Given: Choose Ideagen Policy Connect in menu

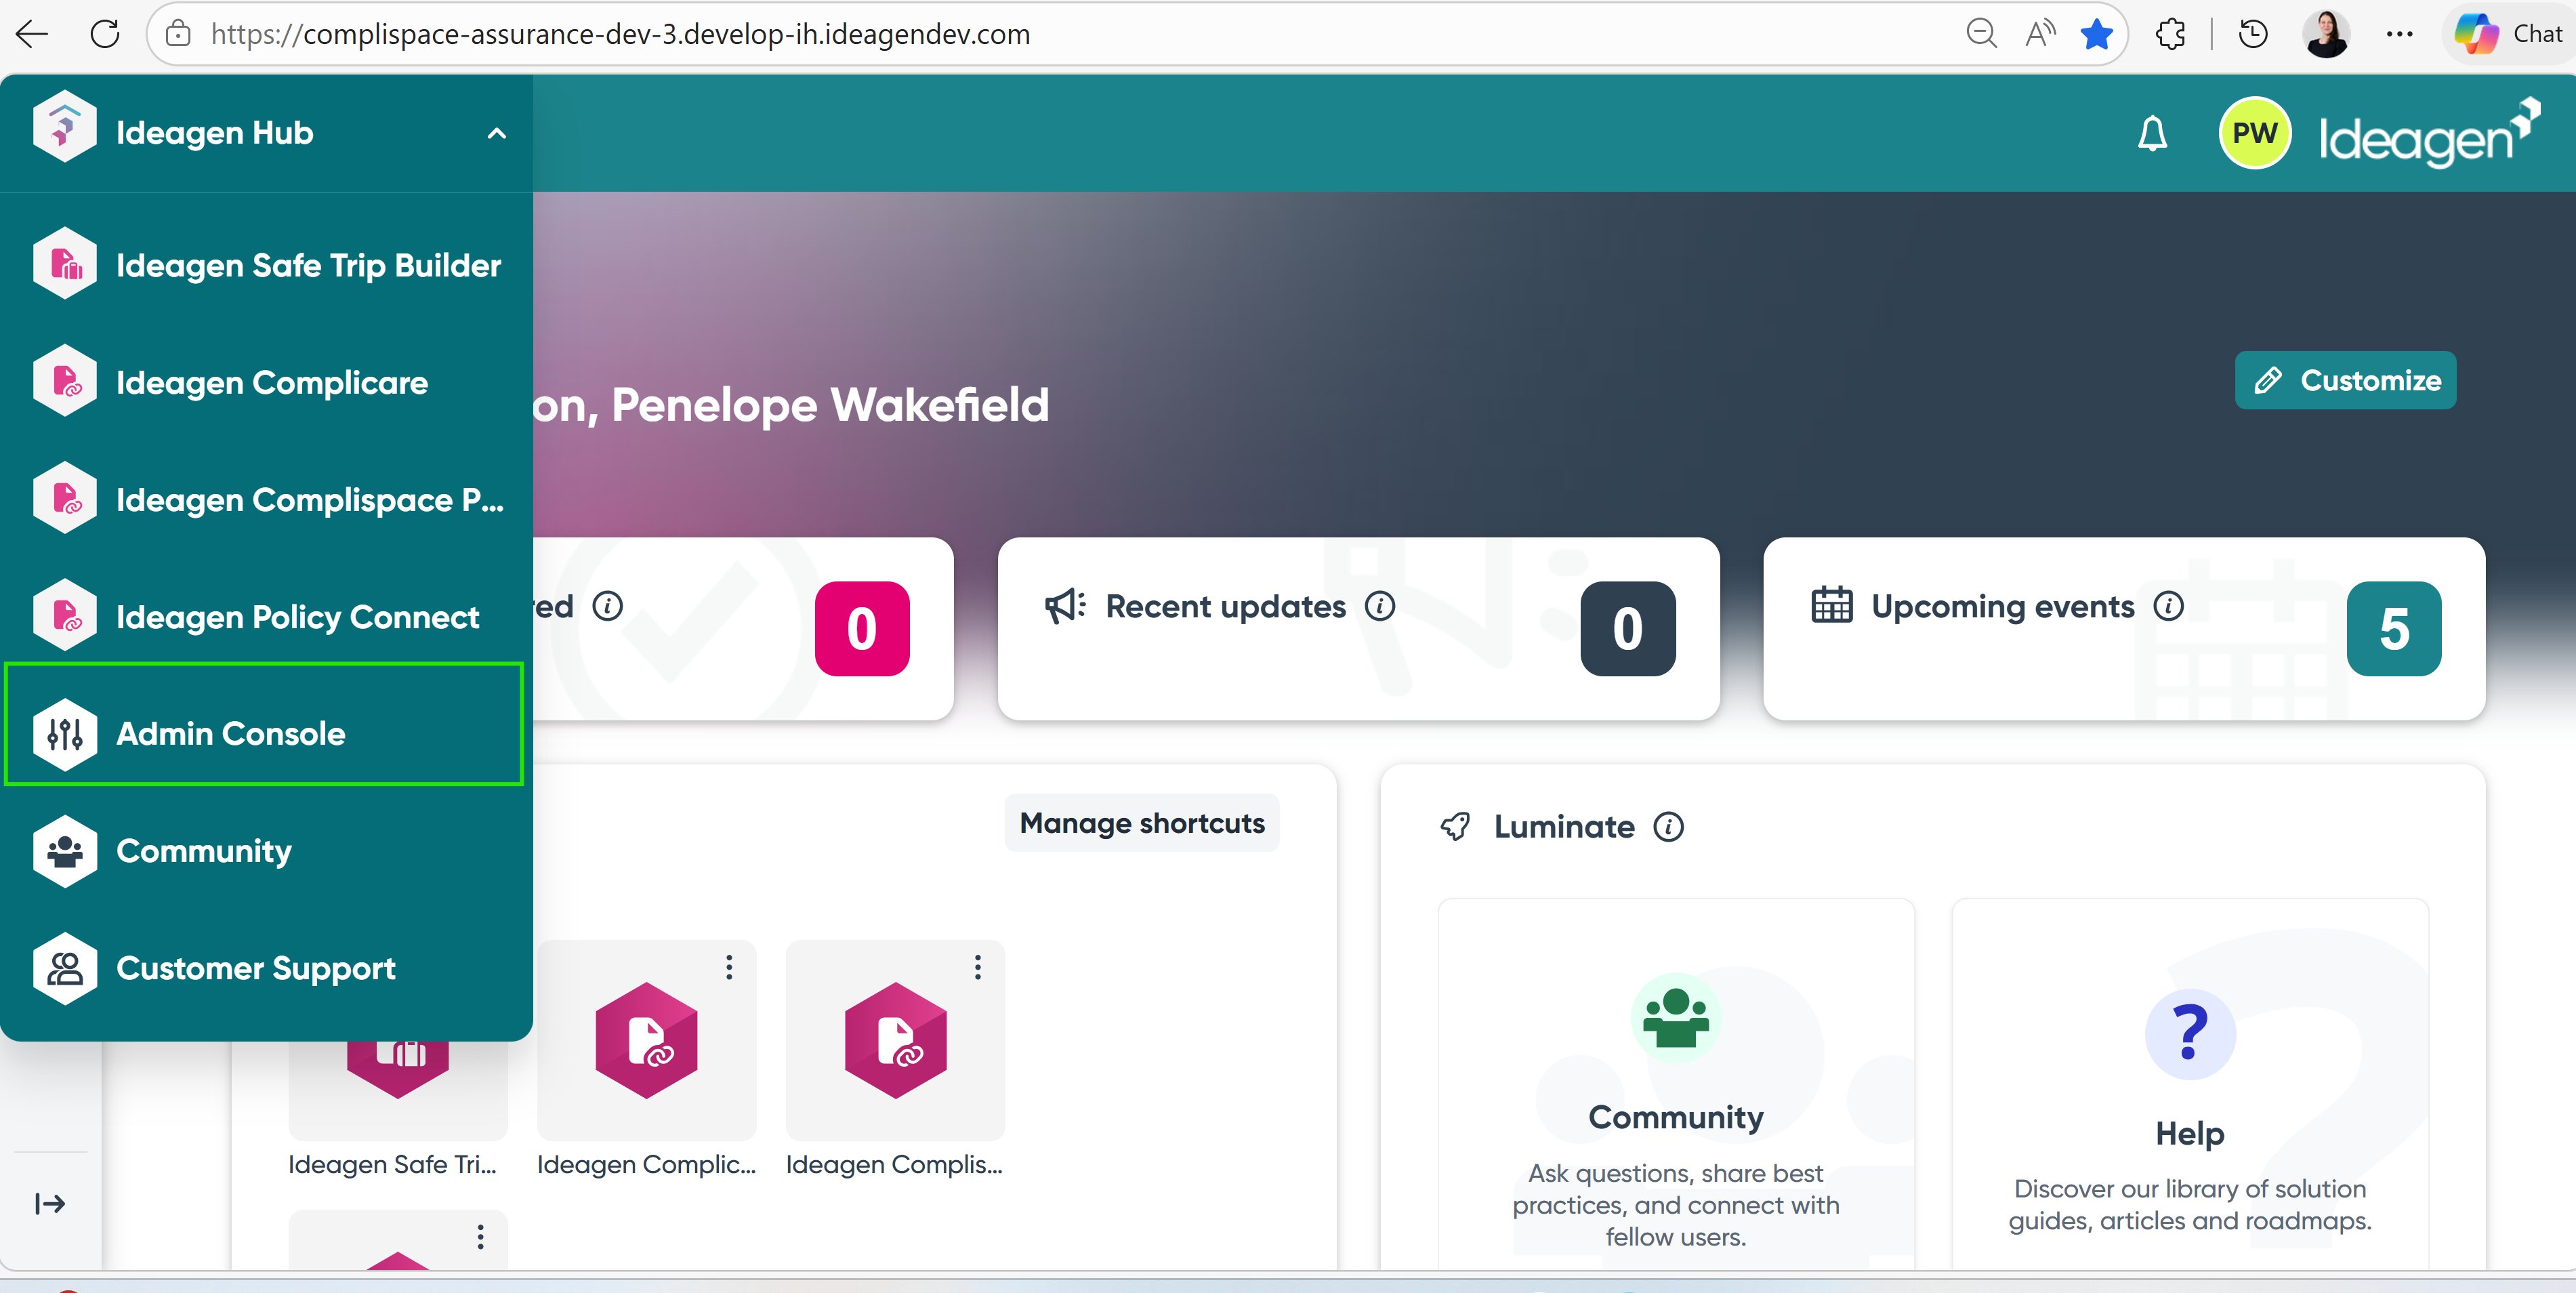Looking at the screenshot, I should (x=266, y=616).
